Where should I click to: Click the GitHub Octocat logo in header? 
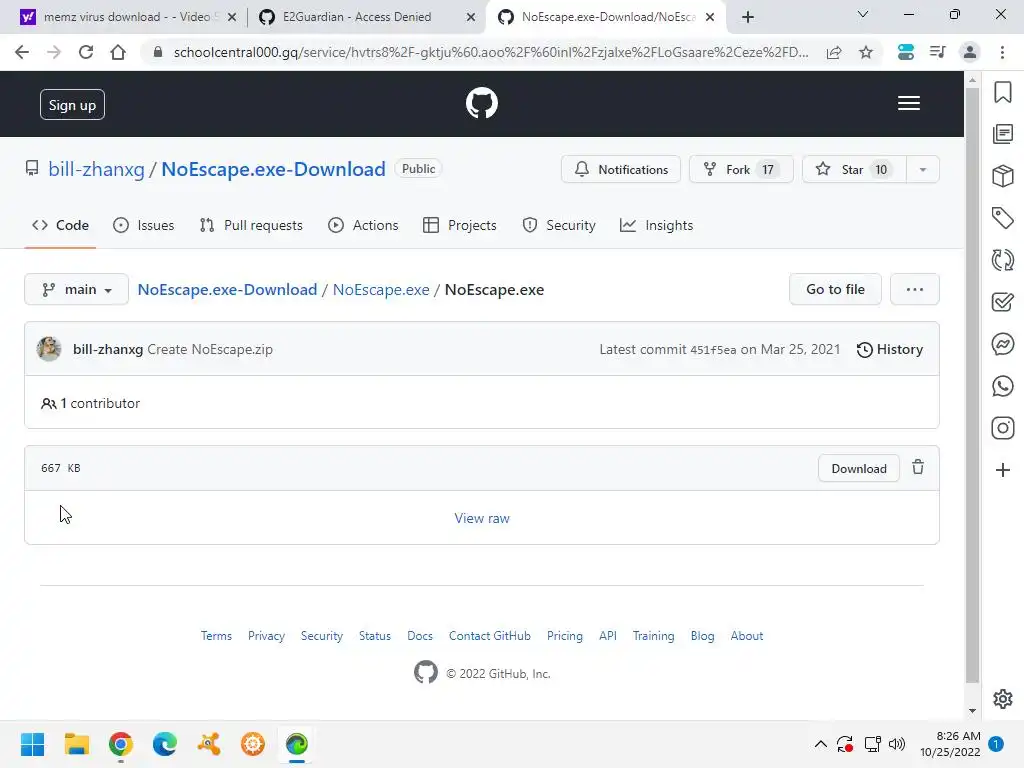pyautogui.click(x=482, y=103)
